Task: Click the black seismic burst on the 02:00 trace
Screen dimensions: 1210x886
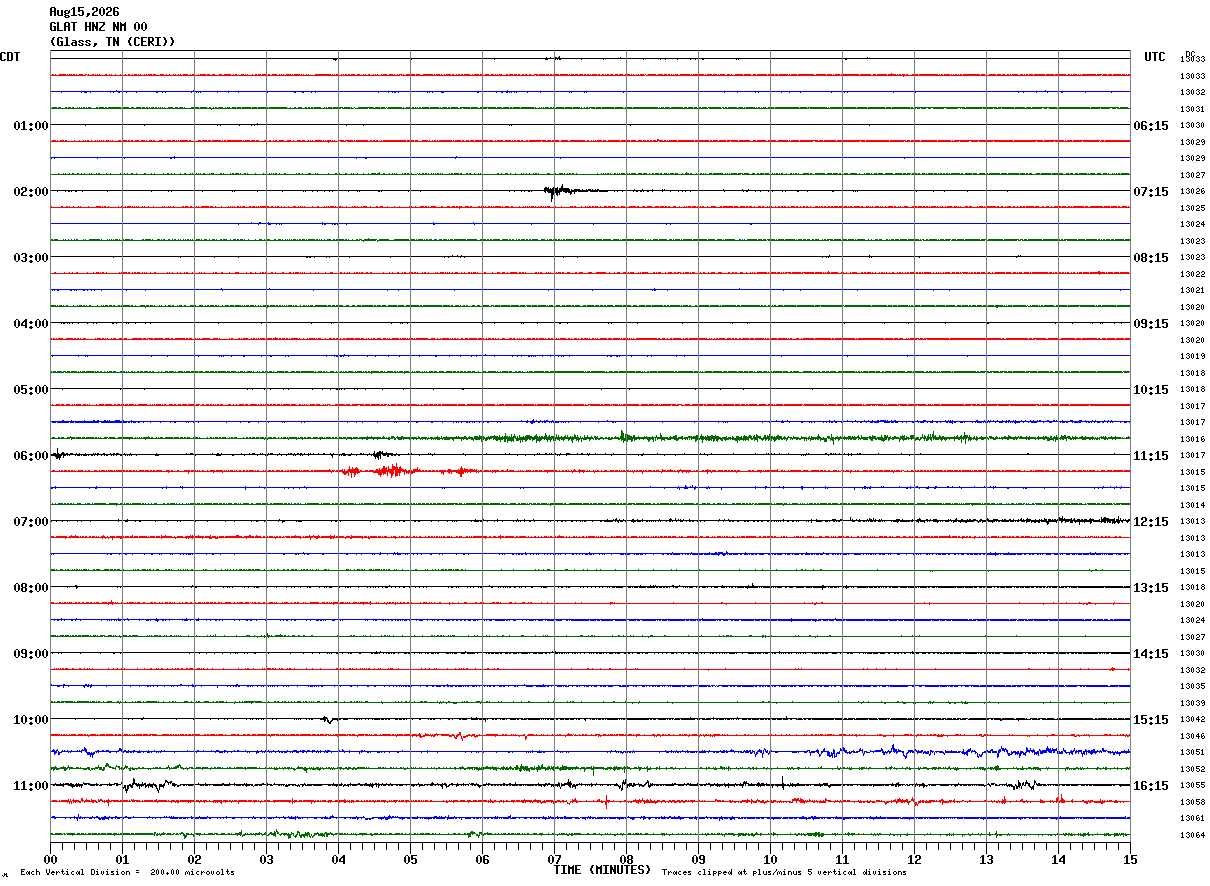Action: click(572, 191)
